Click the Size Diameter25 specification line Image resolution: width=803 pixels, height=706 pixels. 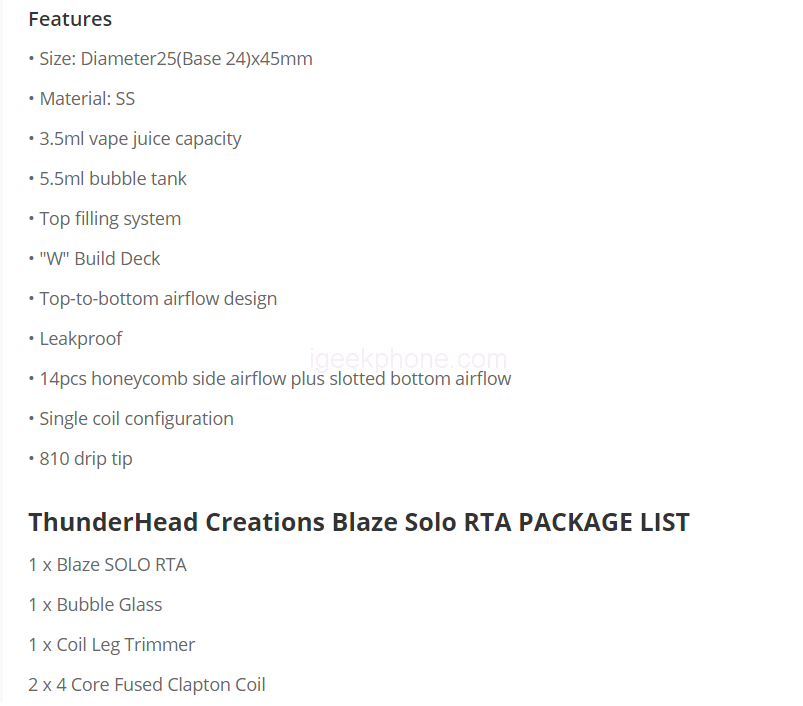175,59
